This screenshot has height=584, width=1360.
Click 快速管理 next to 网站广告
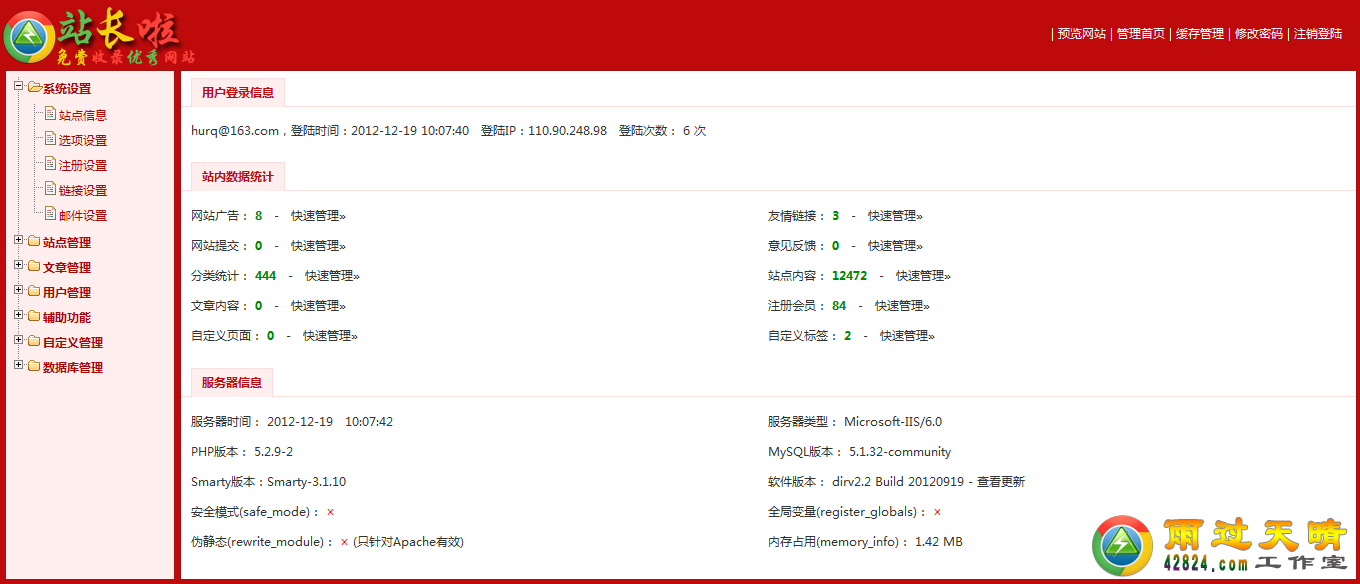point(318,215)
